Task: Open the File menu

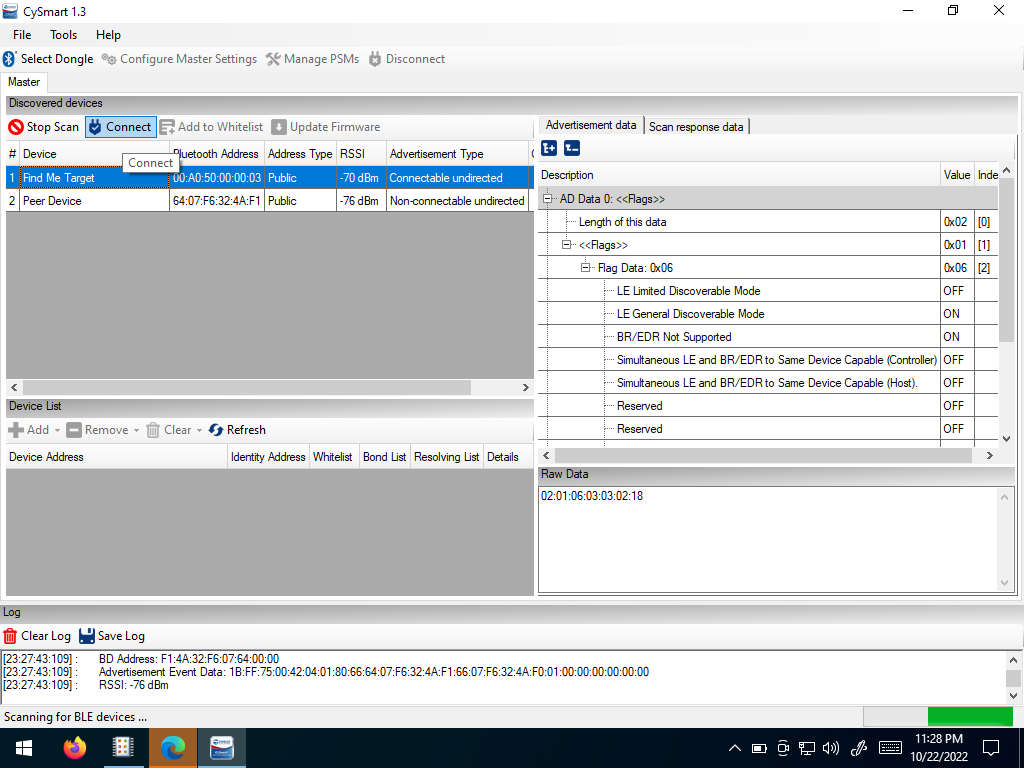Action: (22, 35)
